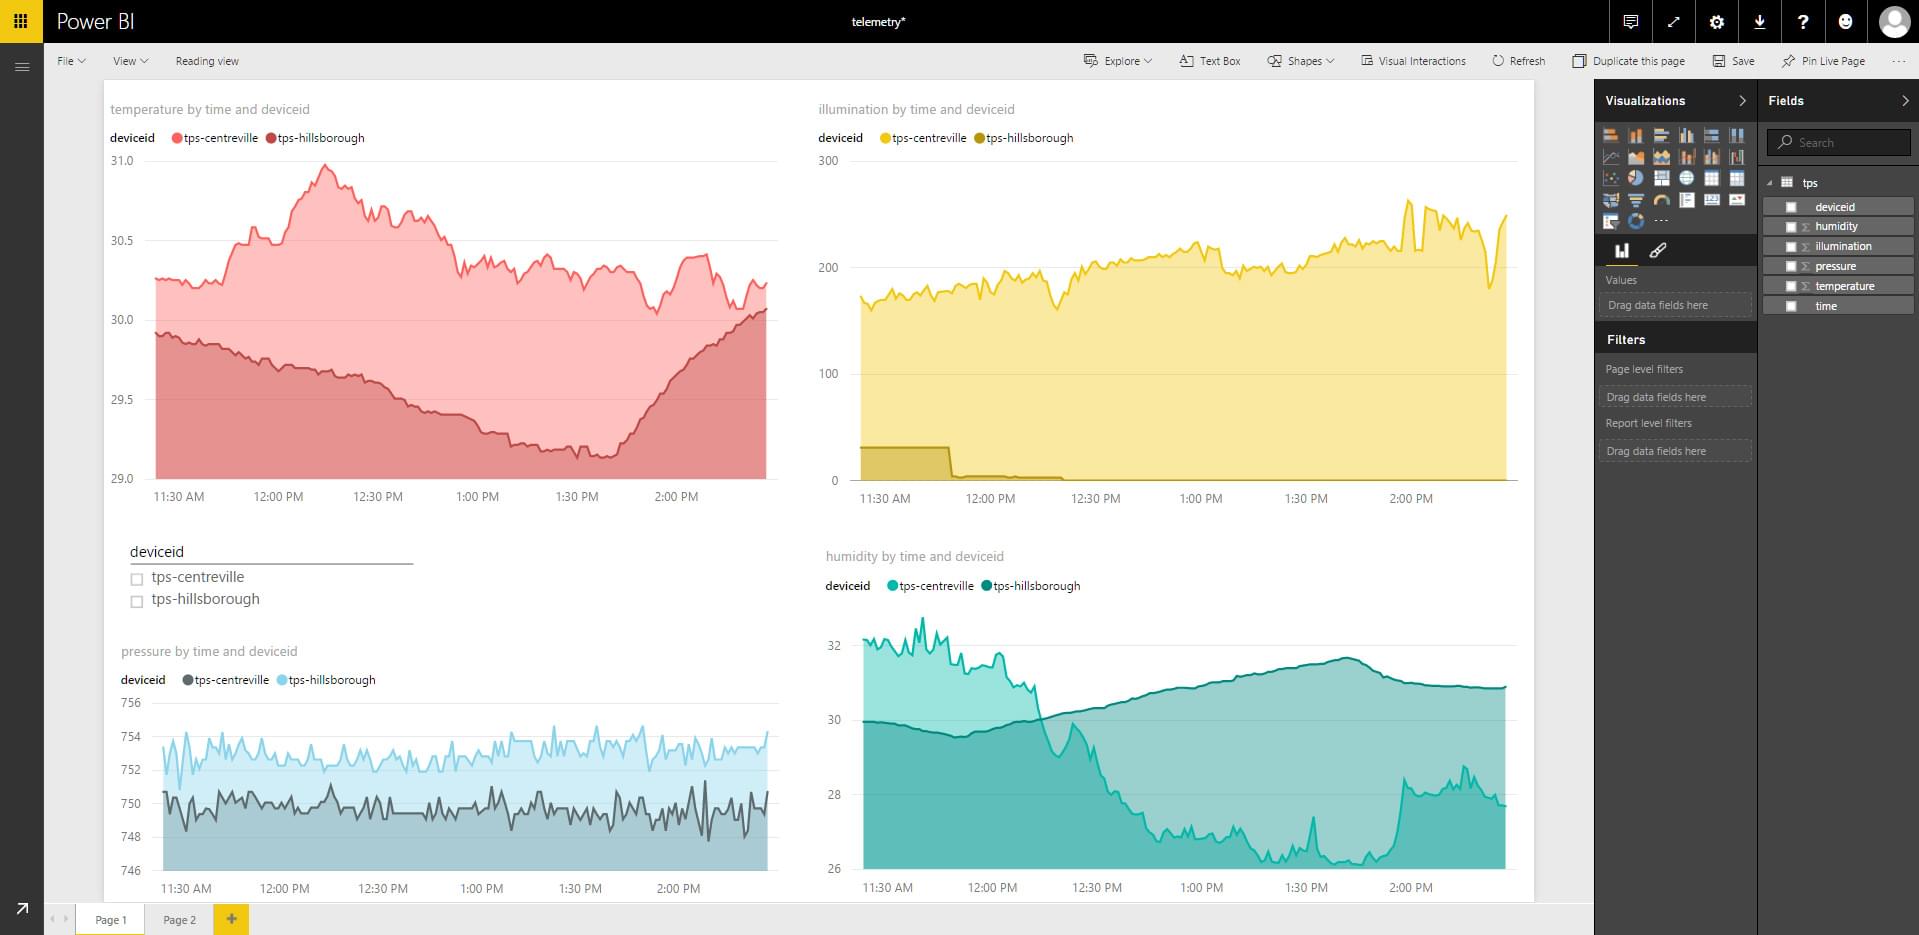1919x935 pixels.
Task: Open the File menu
Action: [71, 61]
